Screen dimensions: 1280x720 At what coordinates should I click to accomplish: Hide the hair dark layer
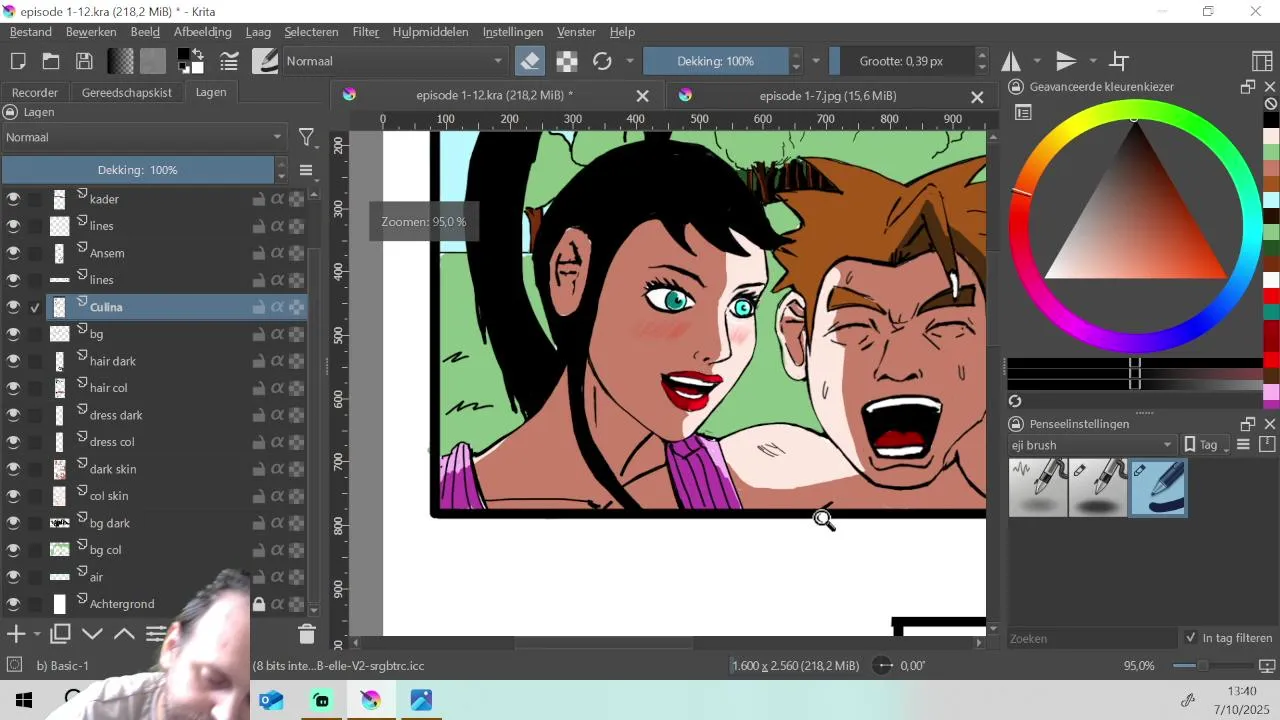pos(13,361)
